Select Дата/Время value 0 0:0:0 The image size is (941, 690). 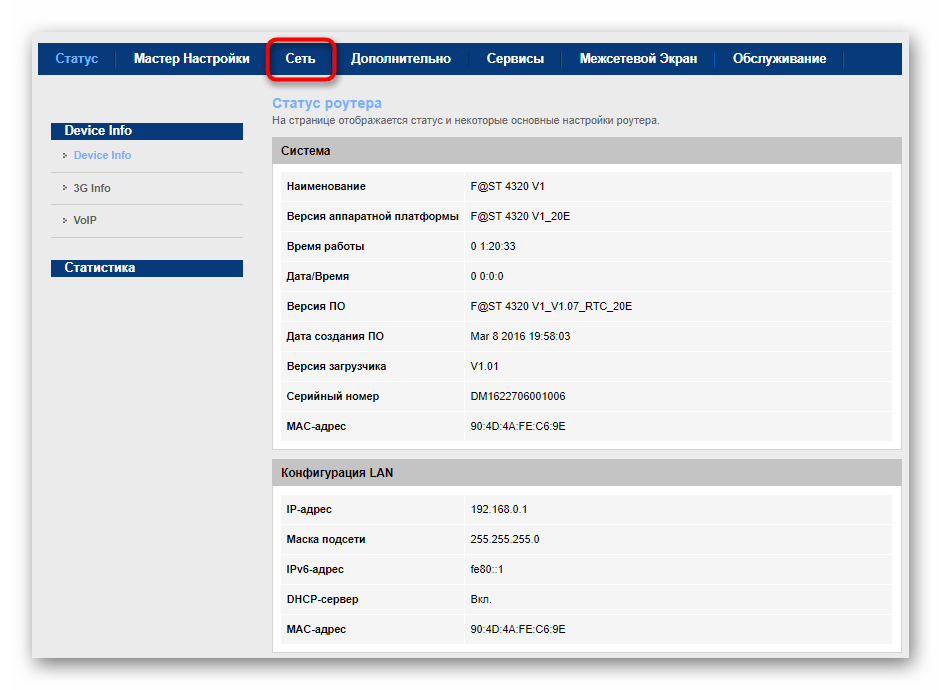click(487, 277)
